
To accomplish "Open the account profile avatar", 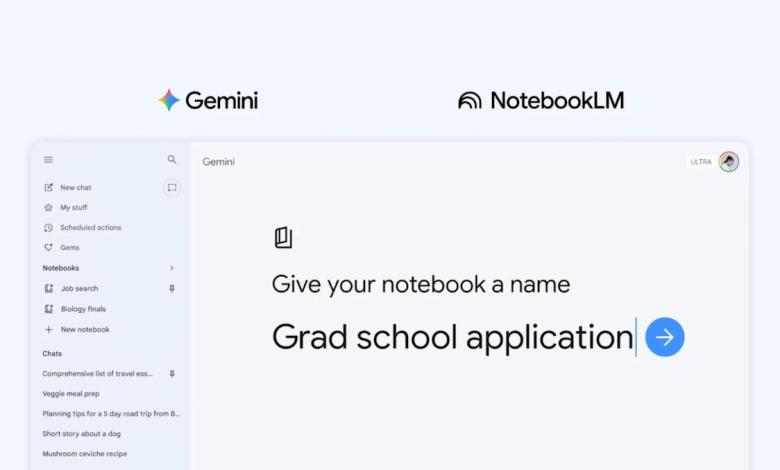I will click(729, 162).
